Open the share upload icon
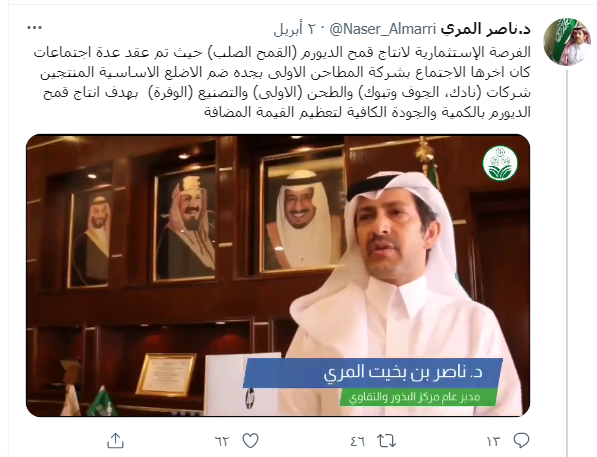597x457 pixels. [x=115, y=441]
